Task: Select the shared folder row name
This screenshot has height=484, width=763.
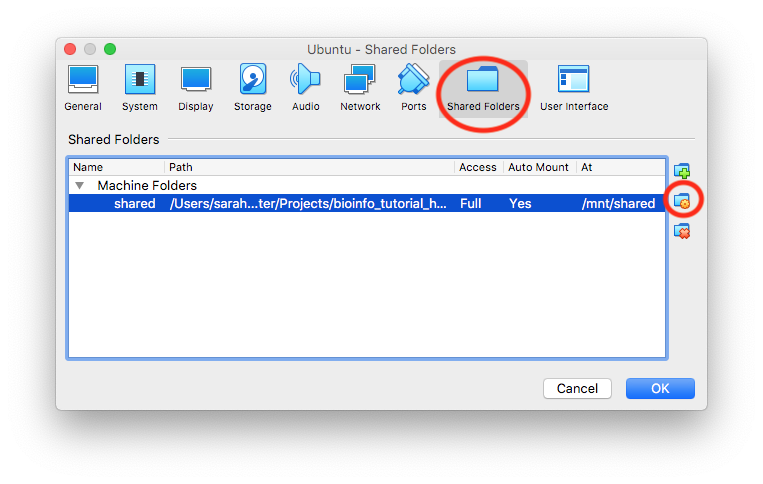Action: click(134, 203)
